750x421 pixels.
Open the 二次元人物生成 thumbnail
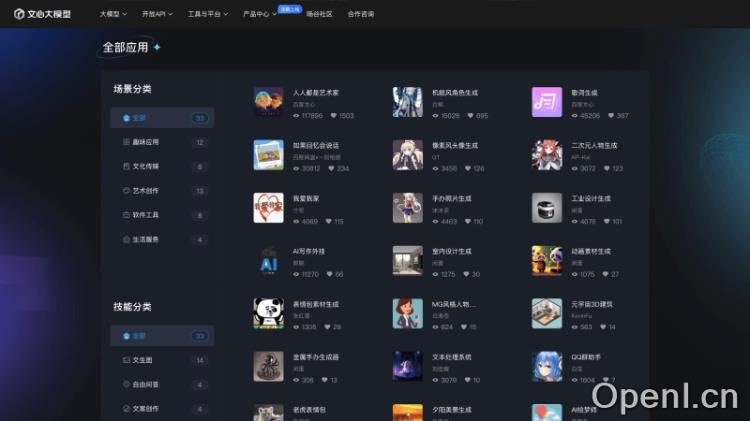coord(547,155)
